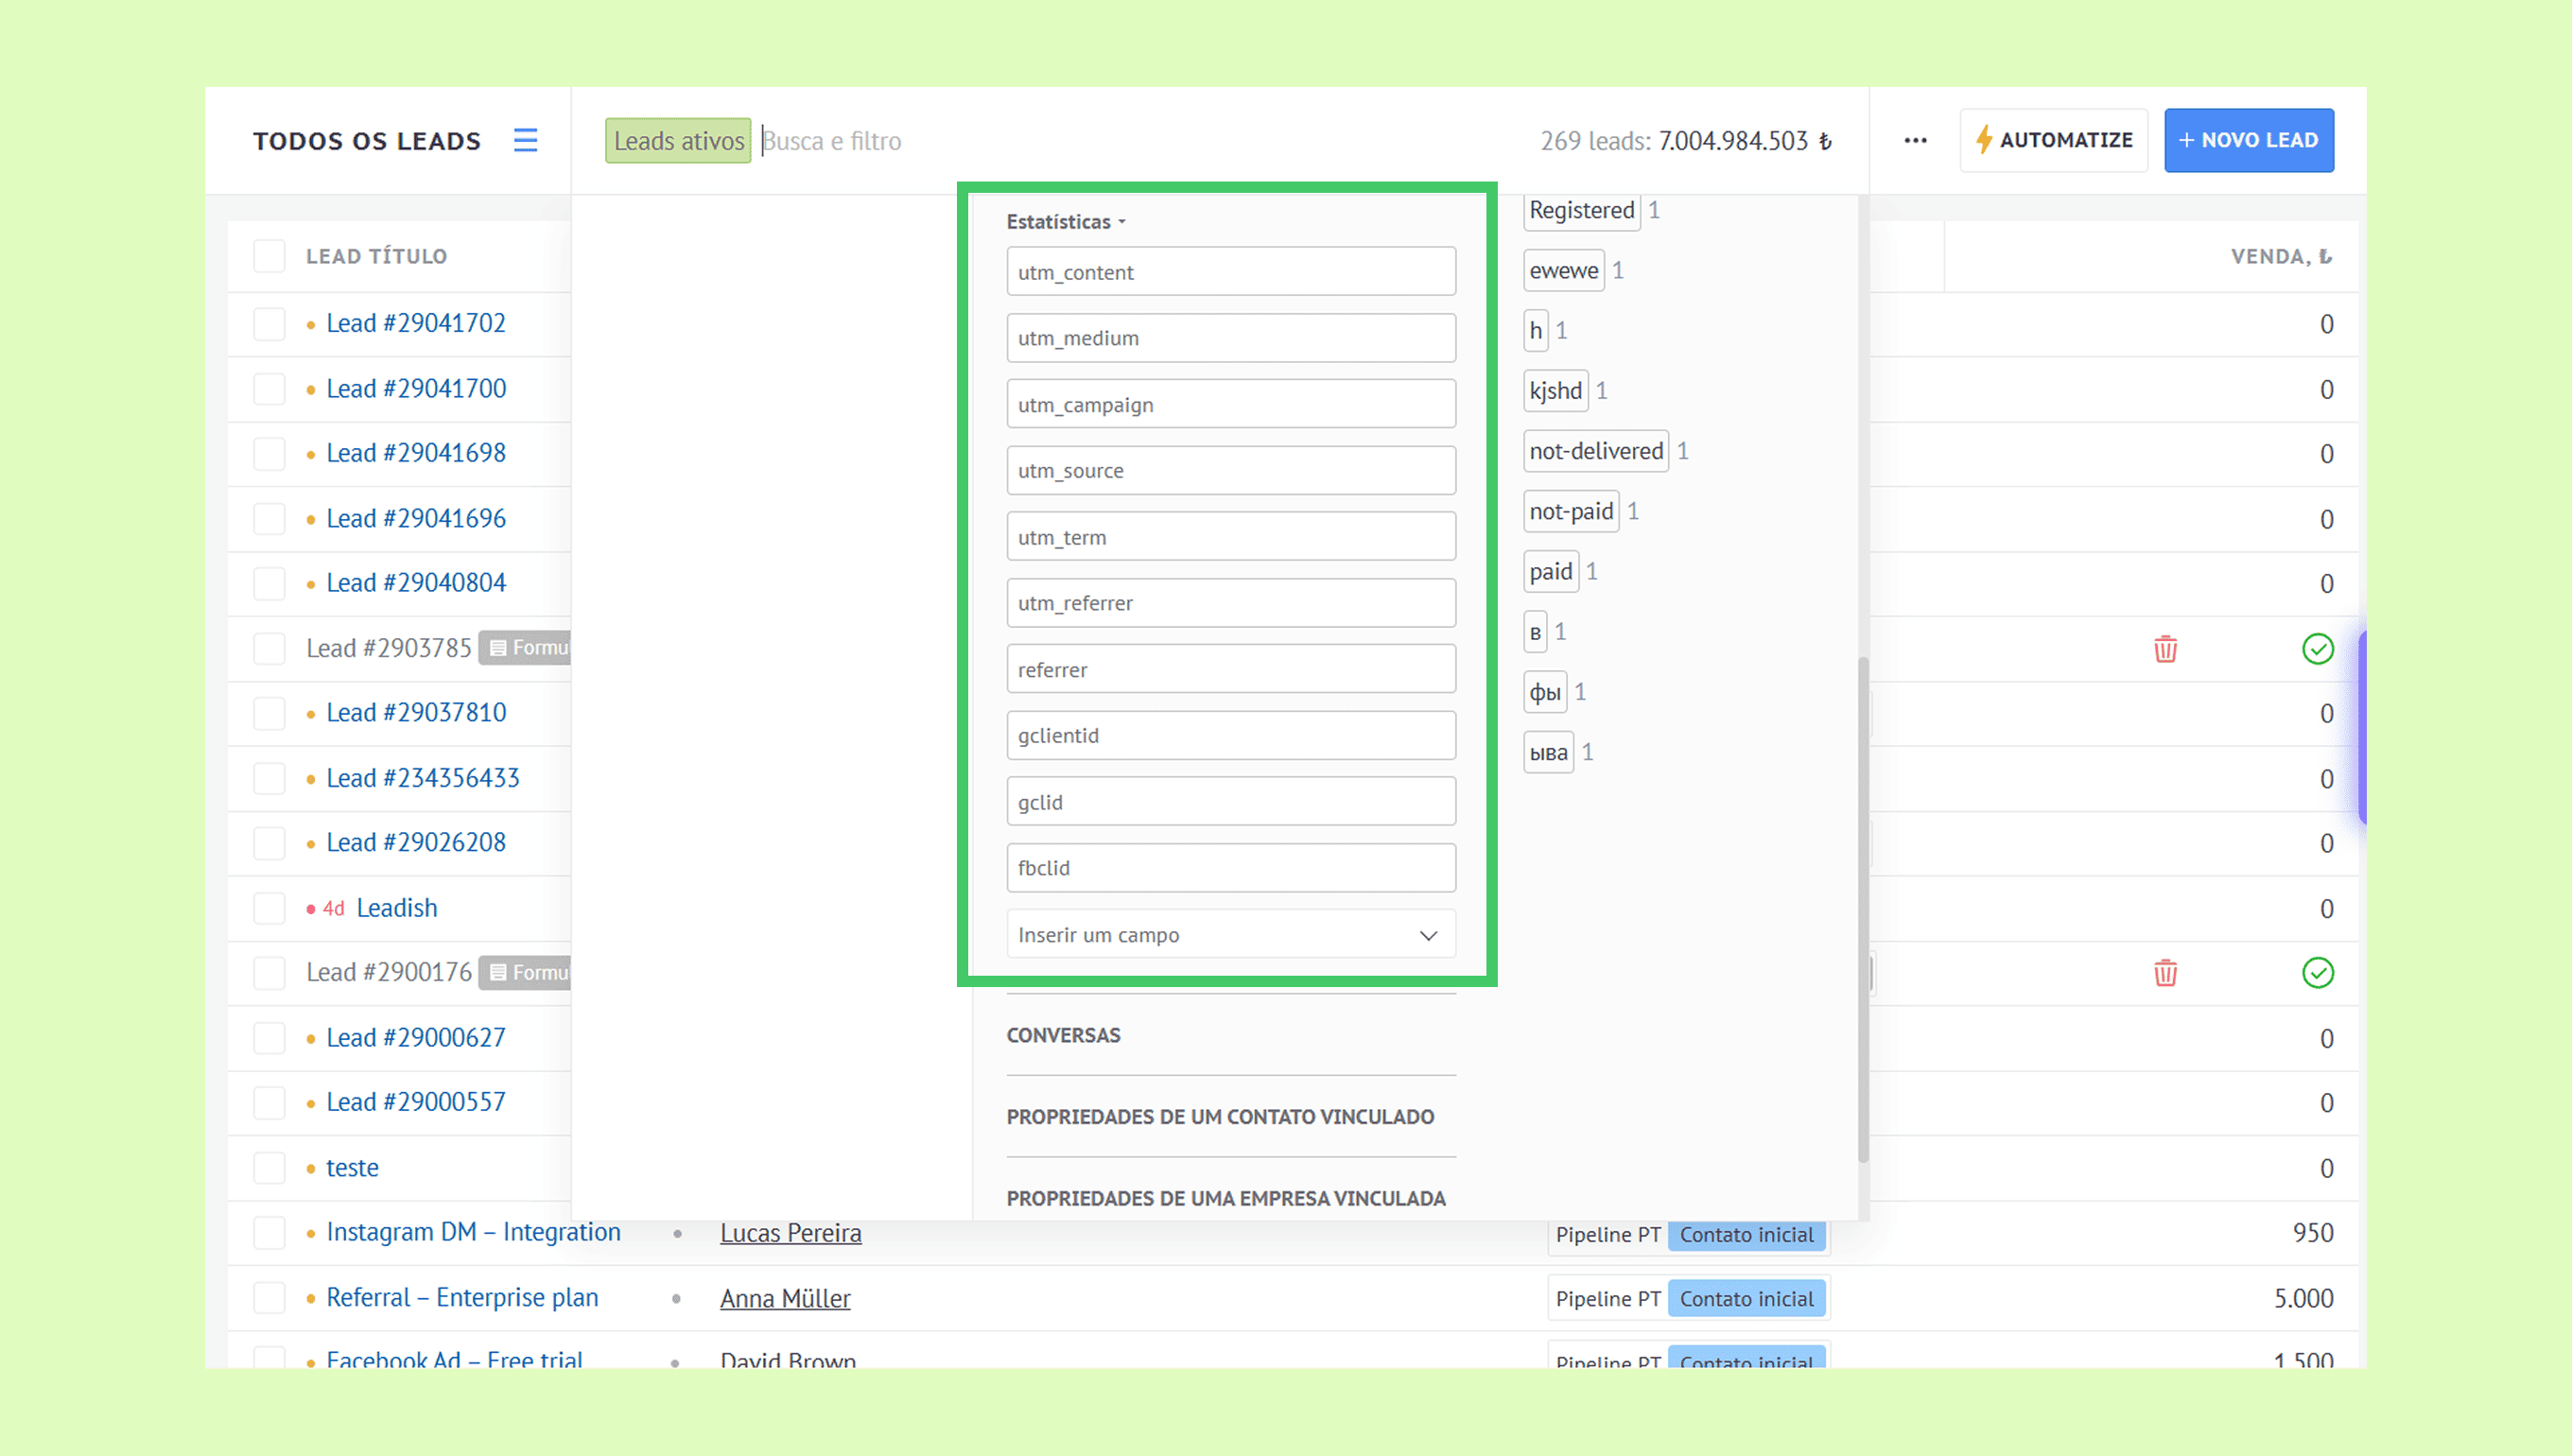Click the Formulário badge on Lead #2903785
This screenshot has height=1456, width=2572.
(x=527, y=648)
